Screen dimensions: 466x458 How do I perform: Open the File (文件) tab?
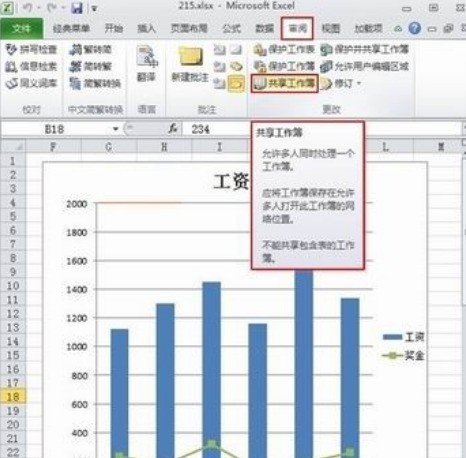point(22,29)
